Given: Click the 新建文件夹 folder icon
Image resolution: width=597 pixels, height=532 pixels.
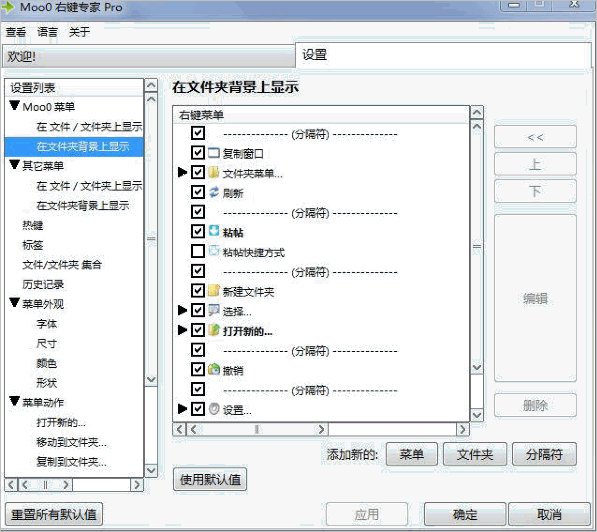Looking at the screenshot, I should point(214,291).
